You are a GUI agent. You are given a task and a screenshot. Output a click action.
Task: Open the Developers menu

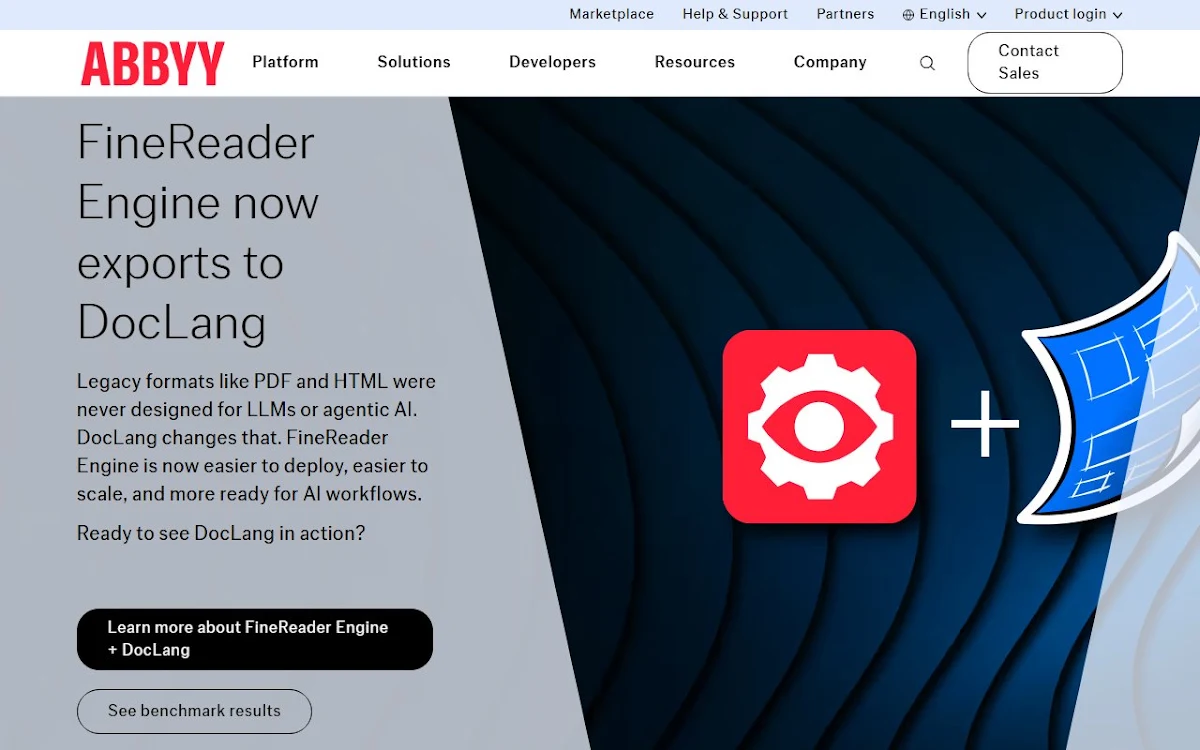pos(552,62)
